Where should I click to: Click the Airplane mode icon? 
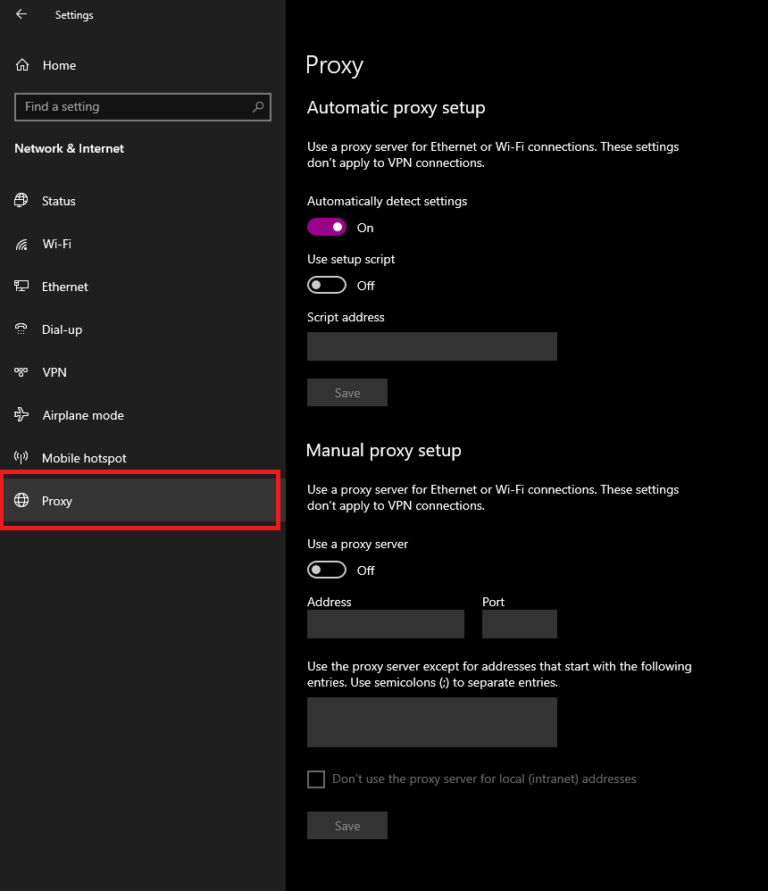click(22, 415)
